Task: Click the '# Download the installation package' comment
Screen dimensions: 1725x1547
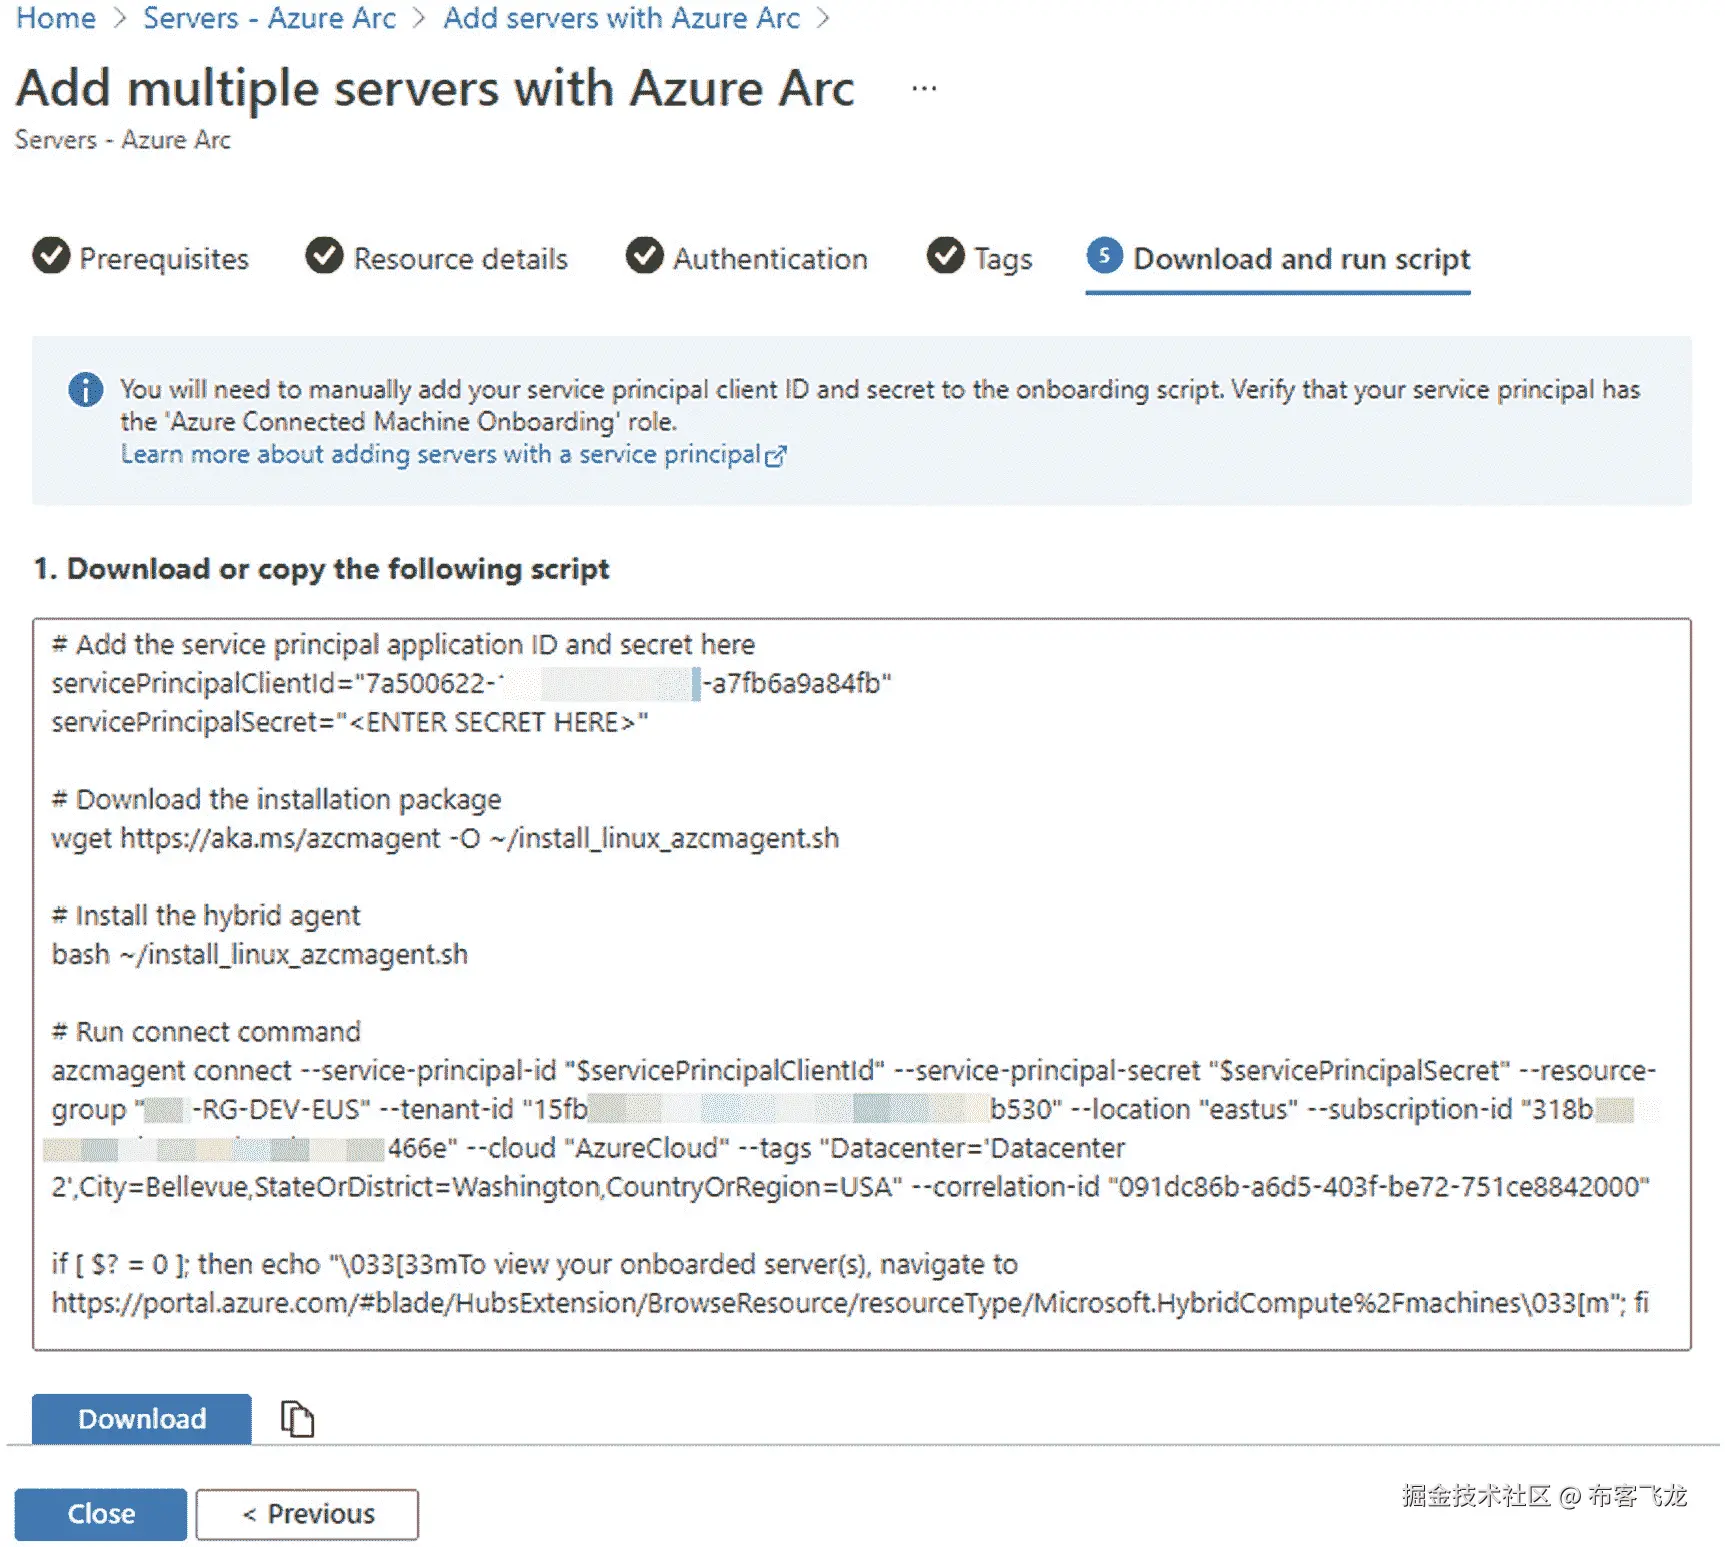Action: pos(276,799)
